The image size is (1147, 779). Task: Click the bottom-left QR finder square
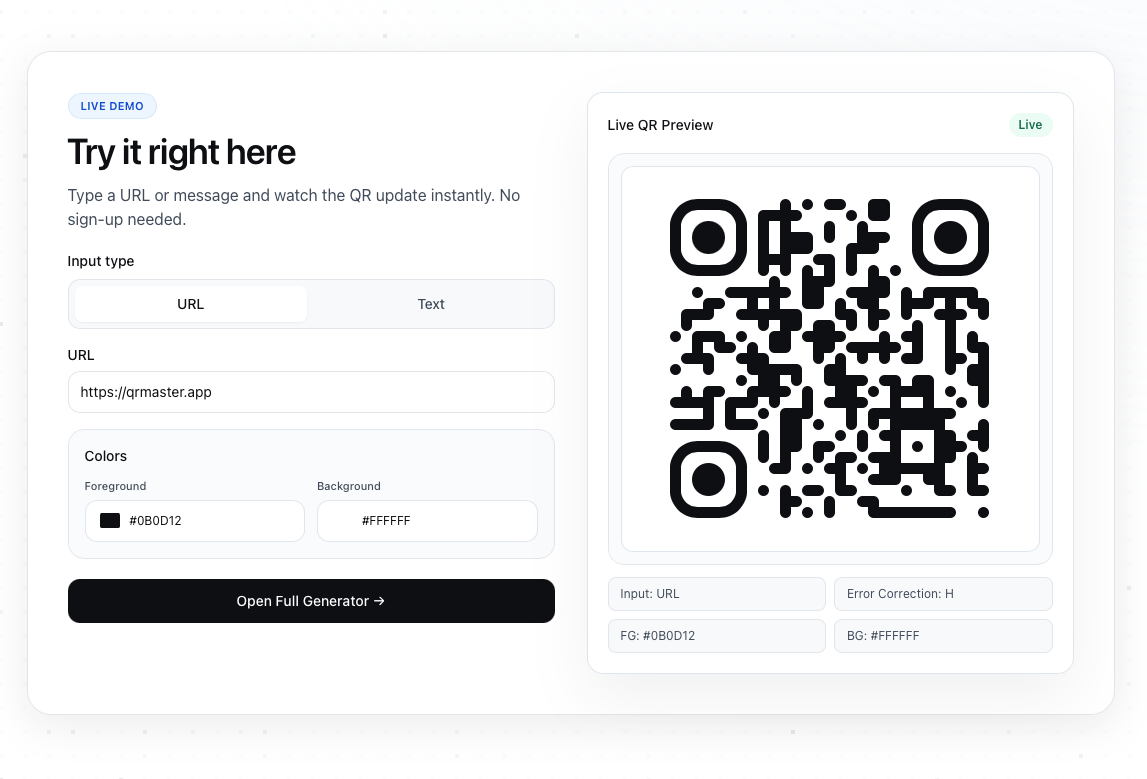pos(708,480)
